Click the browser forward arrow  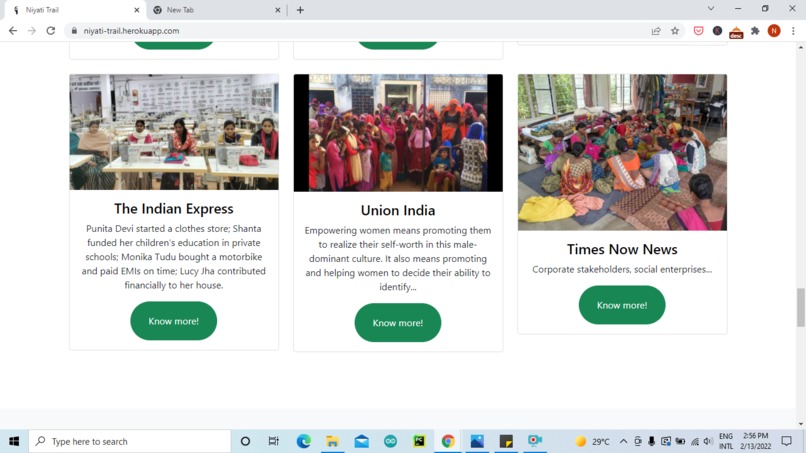pyautogui.click(x=32, y=31)
